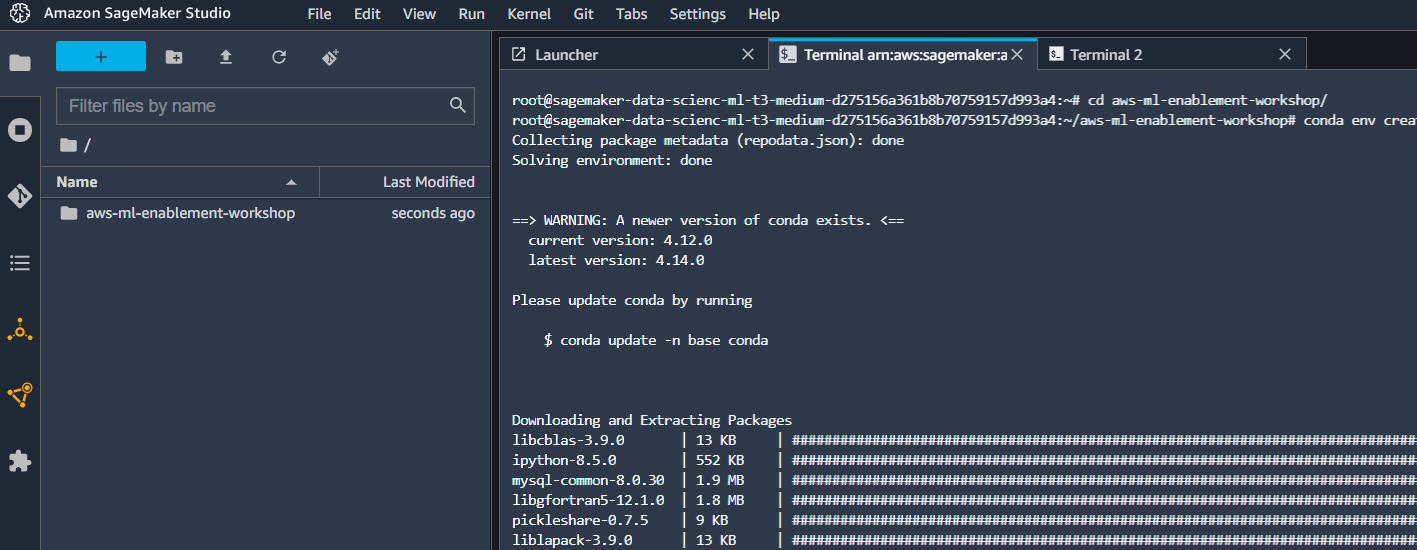This screenshot has height=550, width=1417.
Task: Open the Tabs menu
Action: point(631,14)
